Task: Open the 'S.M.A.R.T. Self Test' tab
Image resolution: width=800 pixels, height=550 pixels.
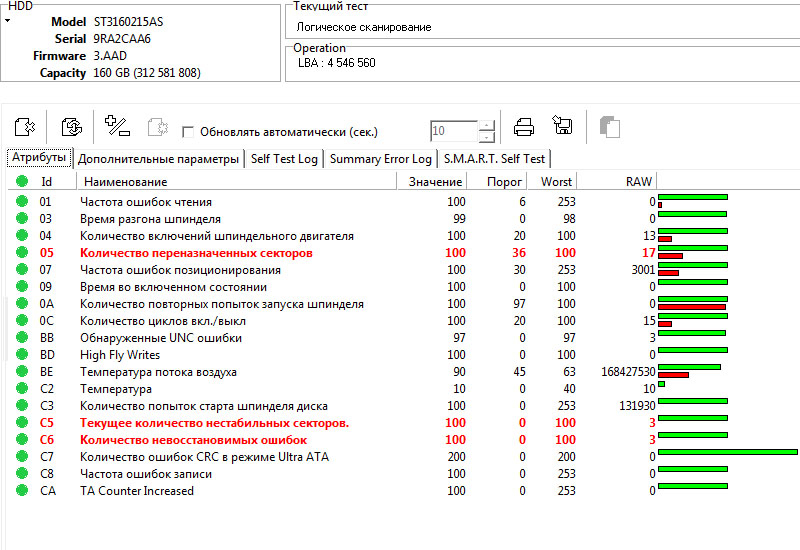Action: 494,159
